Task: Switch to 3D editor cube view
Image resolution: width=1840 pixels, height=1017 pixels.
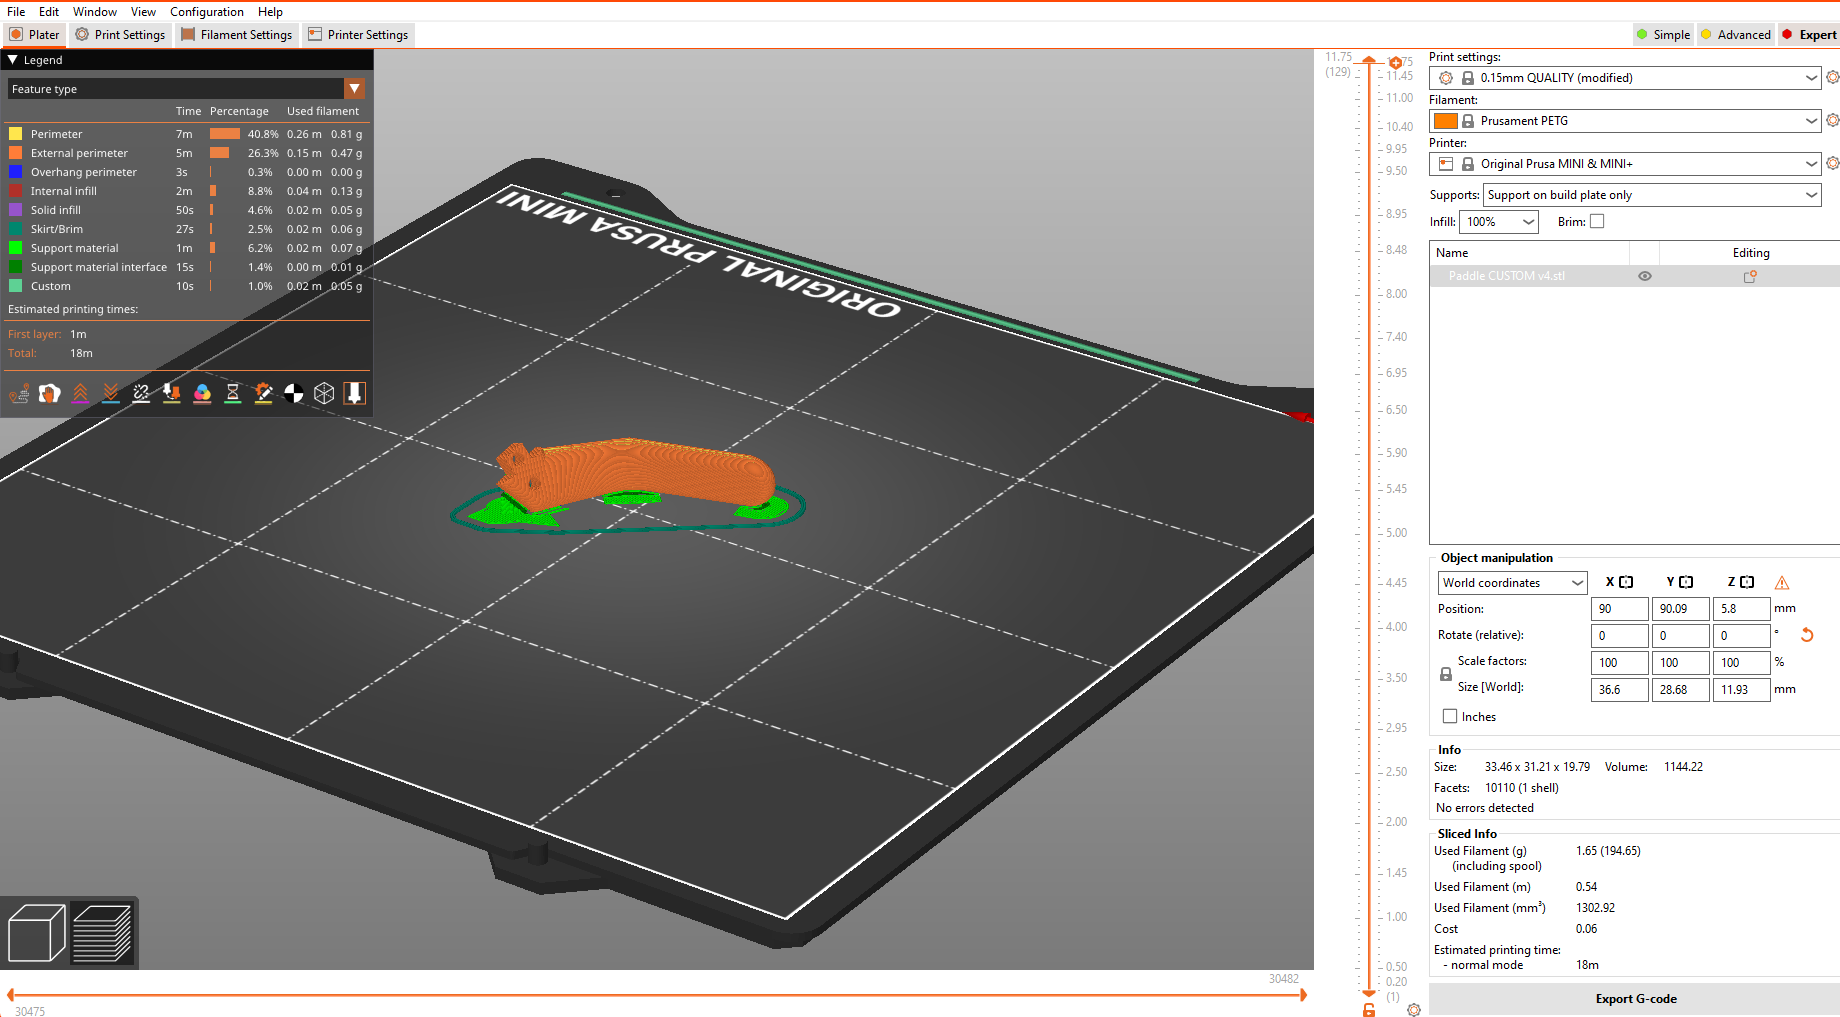Action: (36, 933)
